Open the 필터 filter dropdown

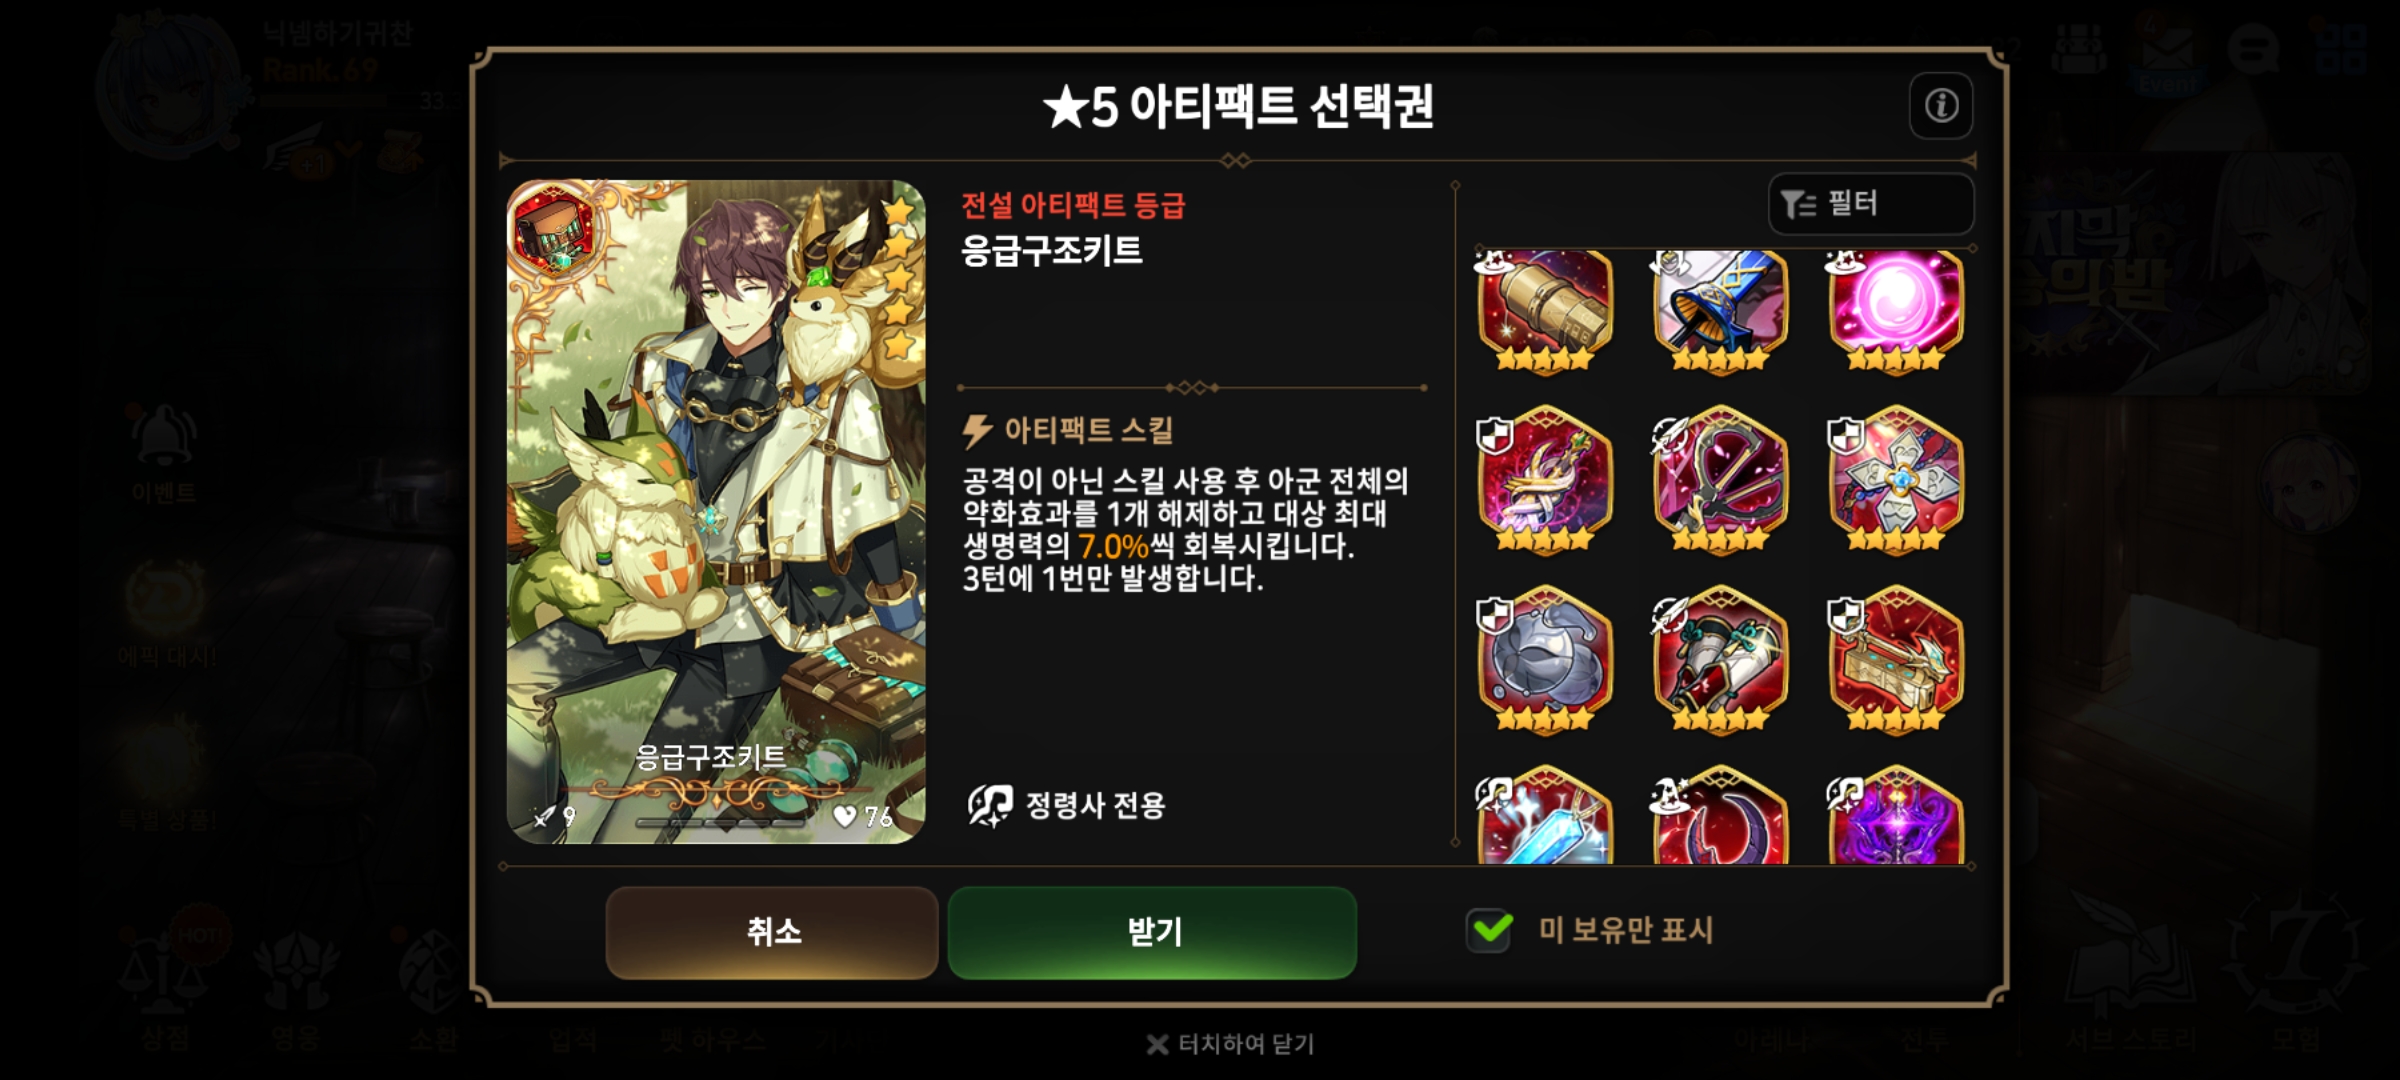tap(1871, 204)
